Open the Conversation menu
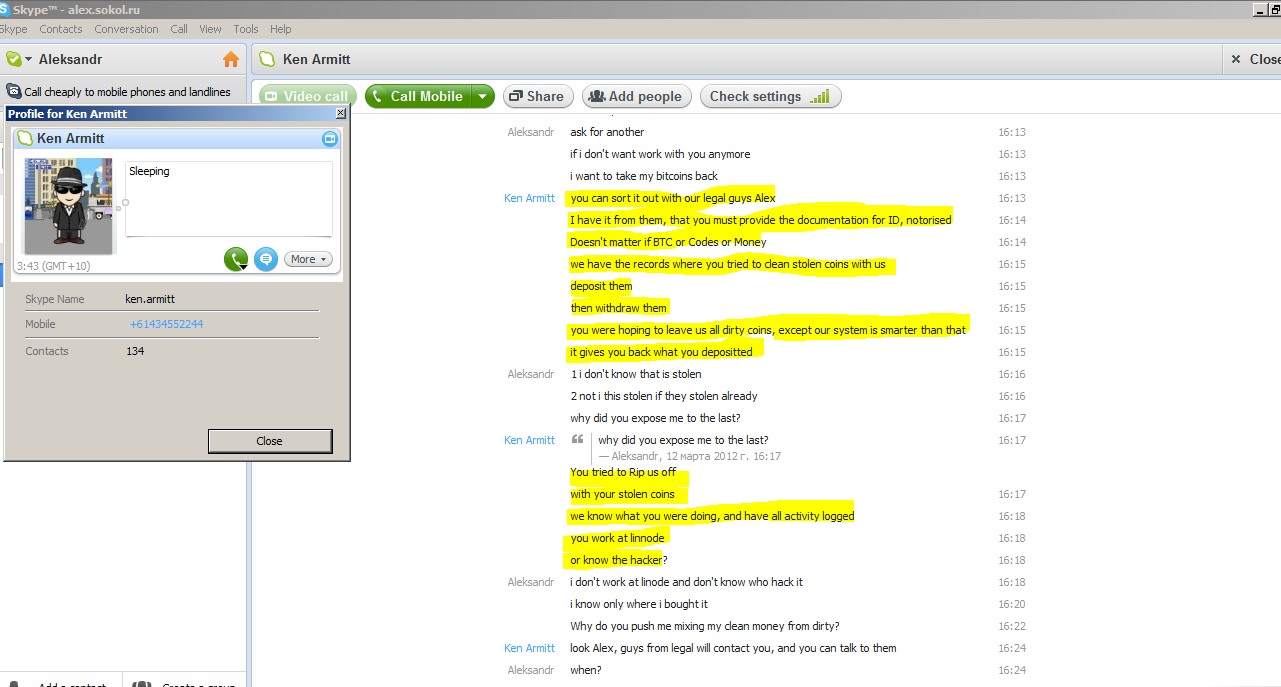 tap(126, 29)
